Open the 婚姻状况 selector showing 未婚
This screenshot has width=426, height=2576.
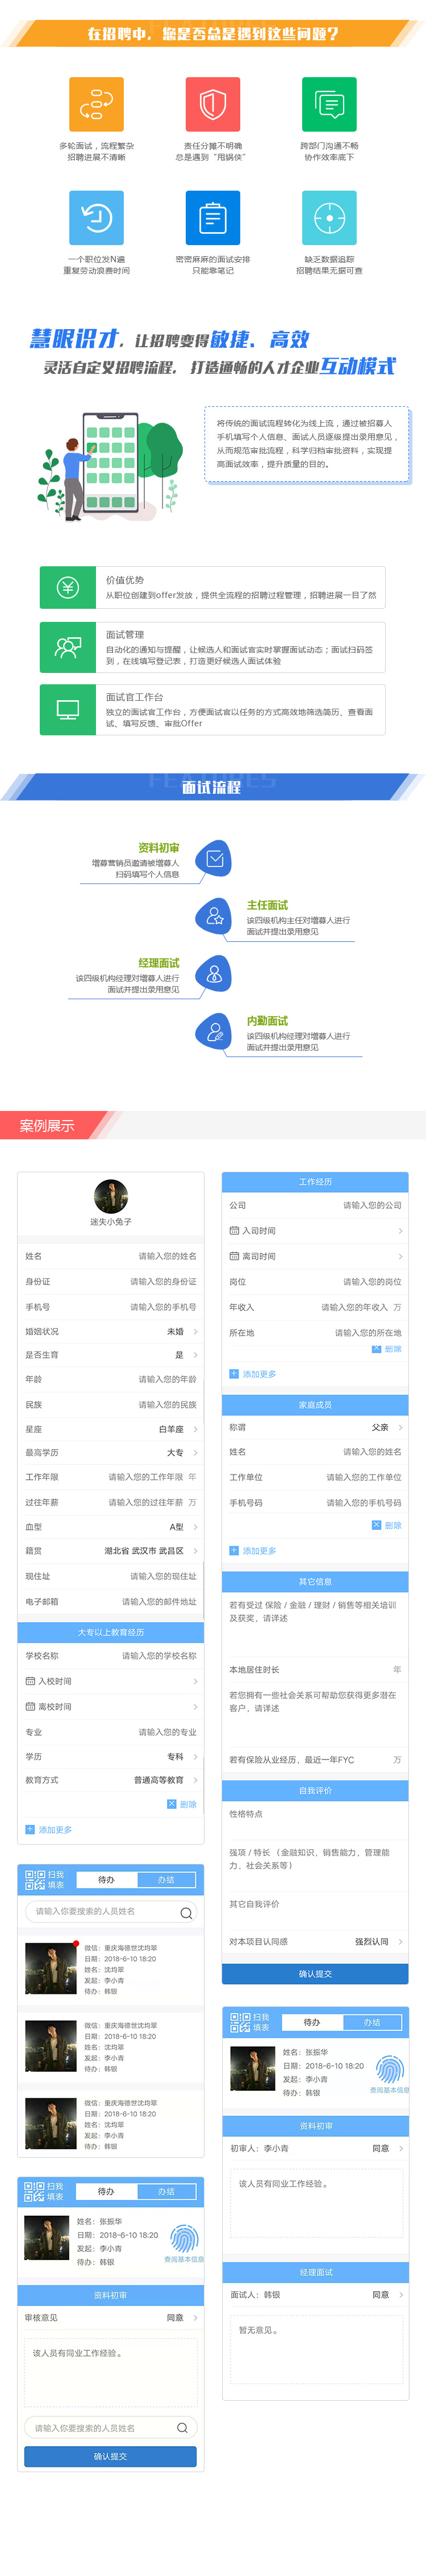pos(180,1332)
